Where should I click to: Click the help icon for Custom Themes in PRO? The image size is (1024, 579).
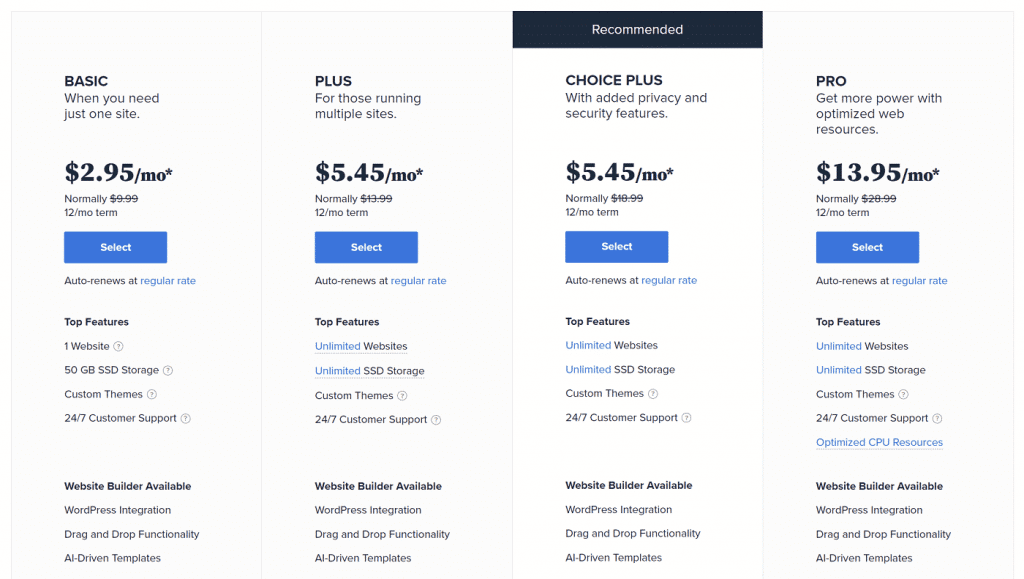904,394
